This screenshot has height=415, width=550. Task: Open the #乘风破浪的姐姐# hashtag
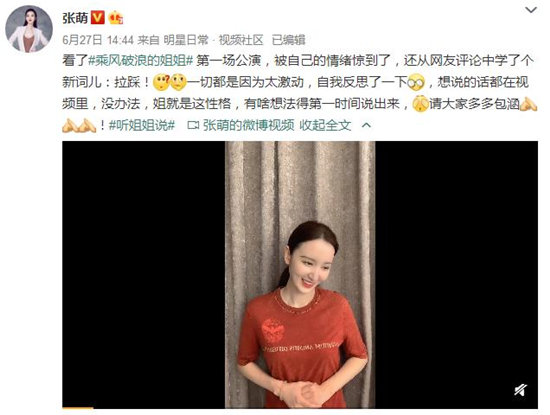pyautogui.click(x=140, y=61)
